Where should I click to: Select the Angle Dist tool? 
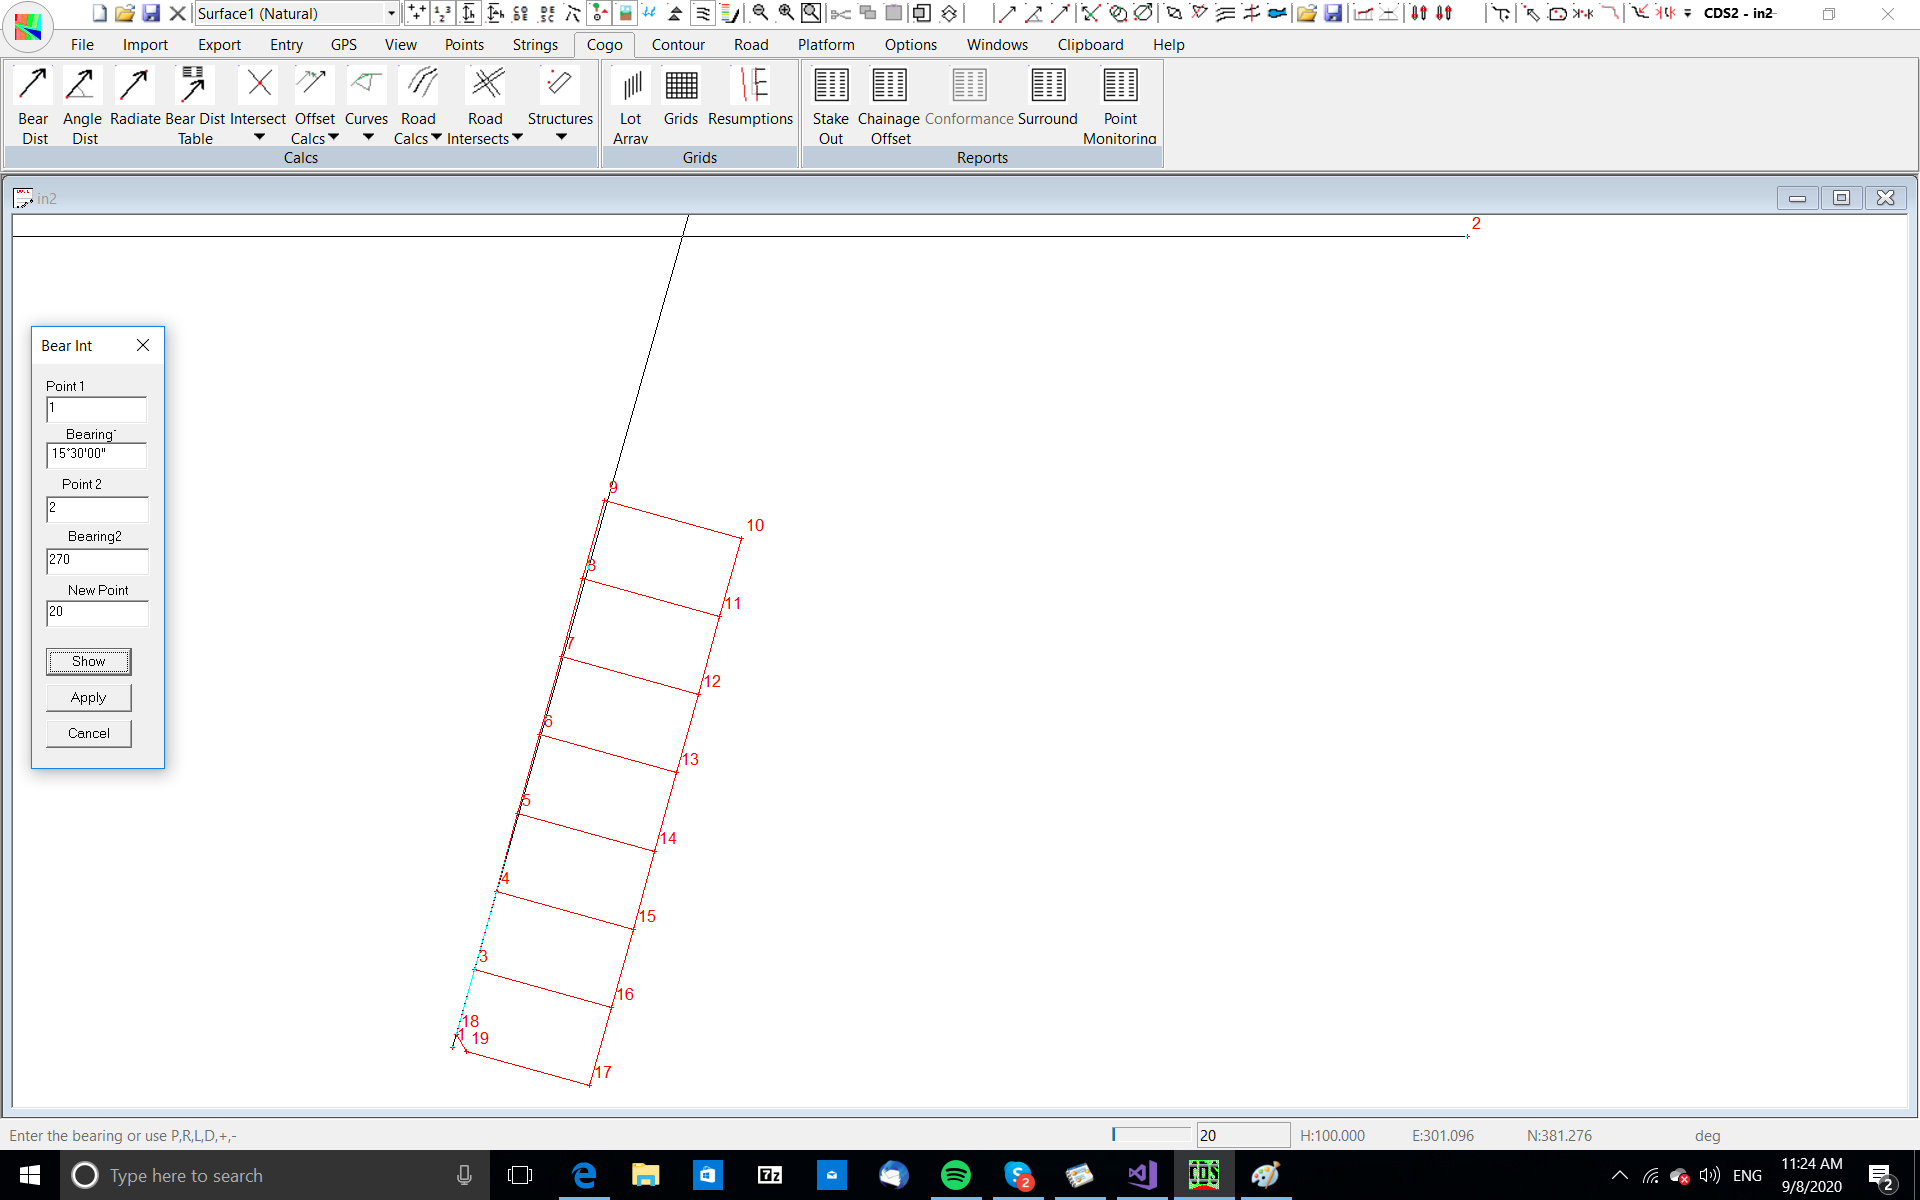pyautogui.click(x=81, y=86)
